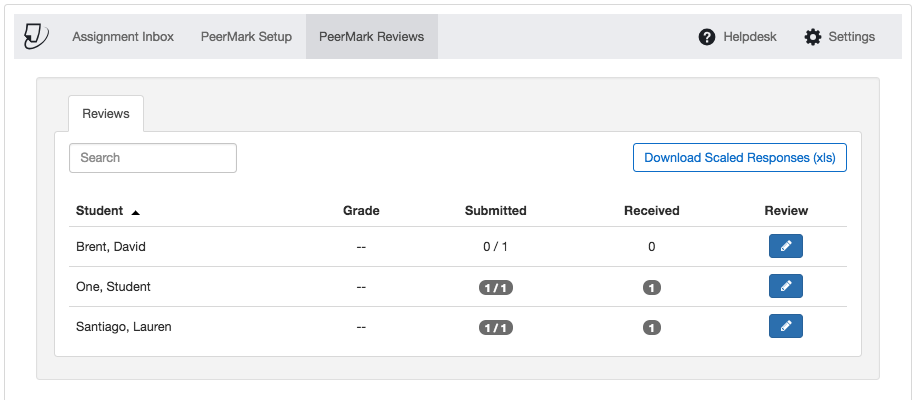914x400 pixels.
Task: Click submitted 1/1 badge for One, Student
Action: pos(495,287)
